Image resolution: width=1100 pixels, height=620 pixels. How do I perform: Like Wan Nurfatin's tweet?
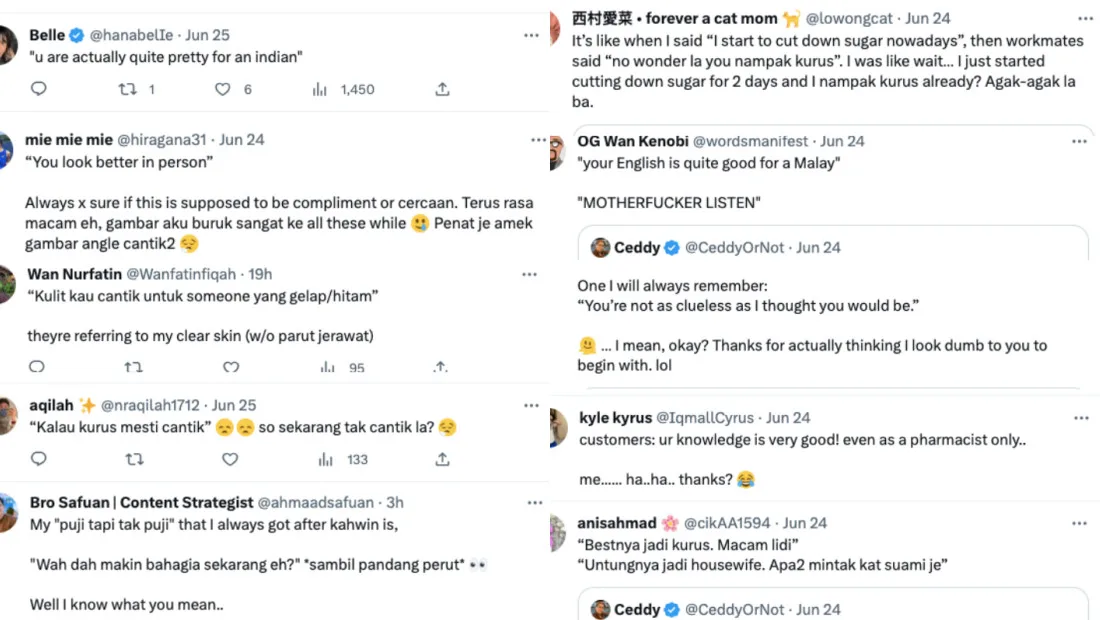(230, 367)
